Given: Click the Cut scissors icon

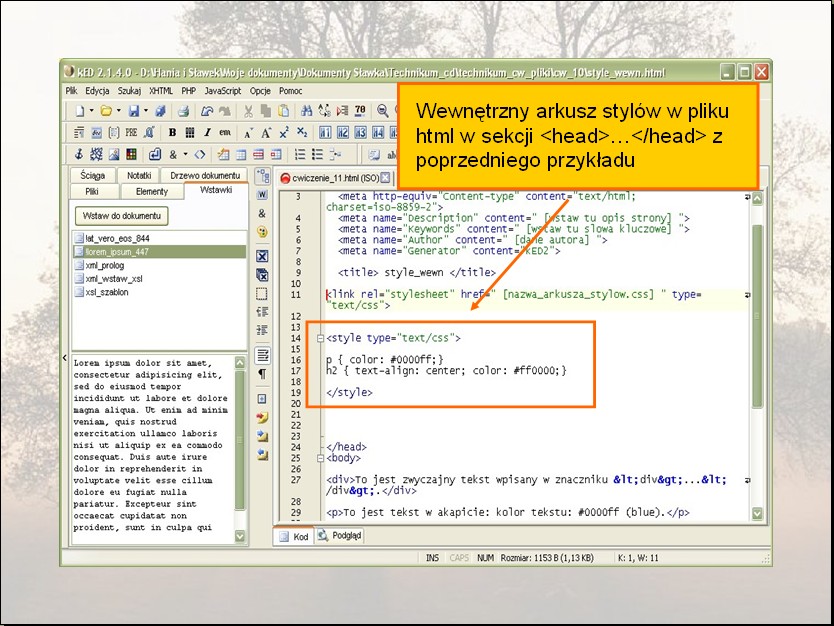Looking at the screenshot, I should tap(247, 111).
